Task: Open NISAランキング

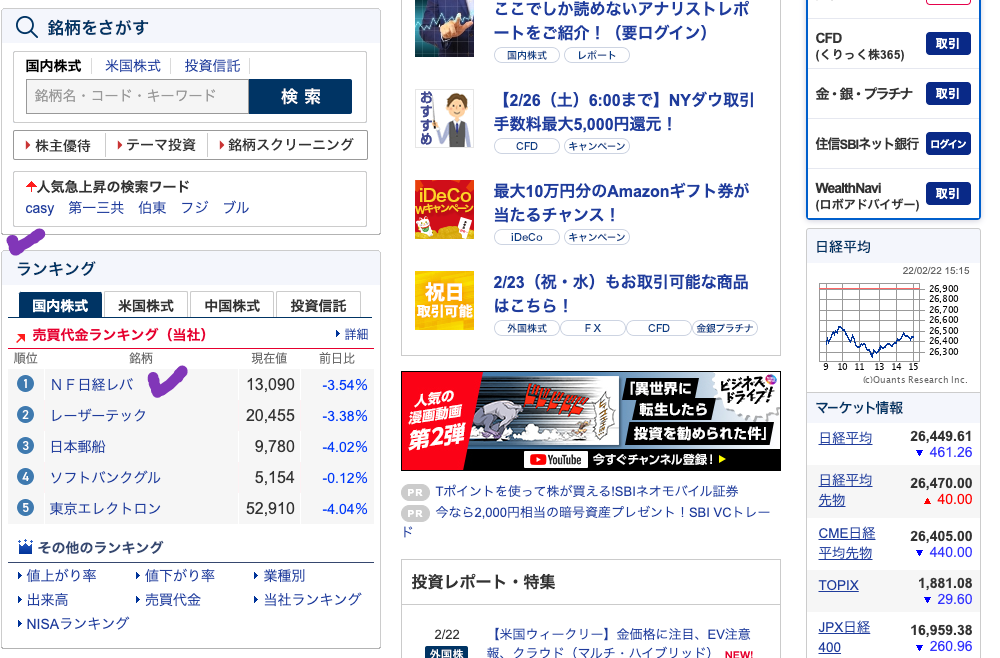Action: [x=77, y=624]
